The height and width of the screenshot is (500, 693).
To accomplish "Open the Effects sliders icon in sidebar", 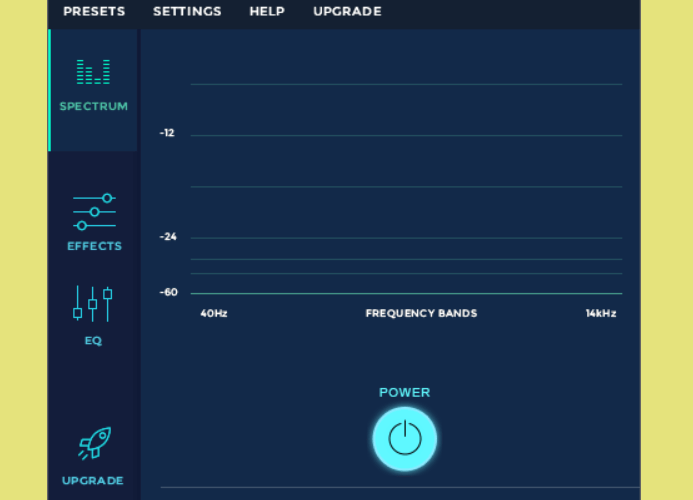I will [x=94, y=212].
